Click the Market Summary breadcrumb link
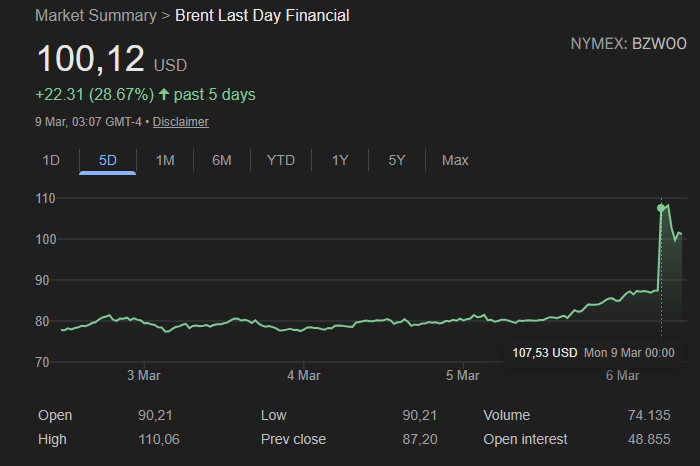Screen dimensions: 700x466 pyautogui.click(x=95, y=16)
